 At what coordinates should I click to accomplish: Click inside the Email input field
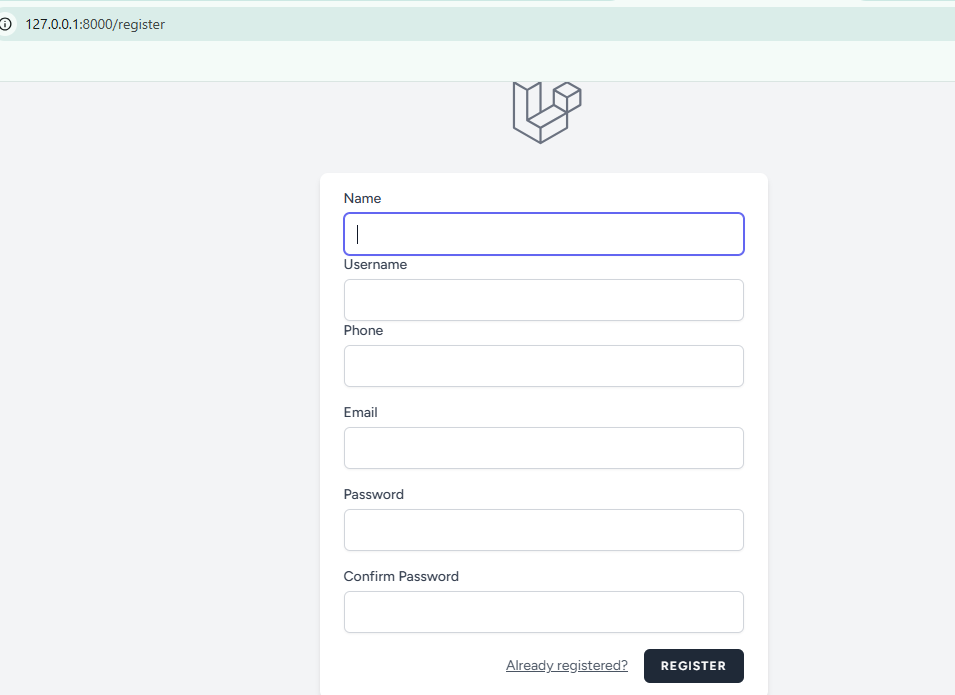[543, 447]
